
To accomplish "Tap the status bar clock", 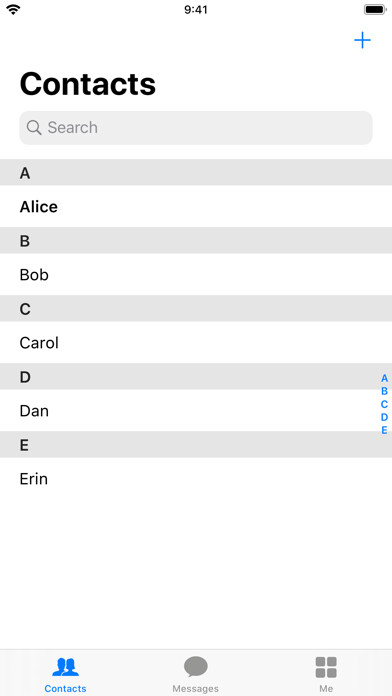I will 196,9.
